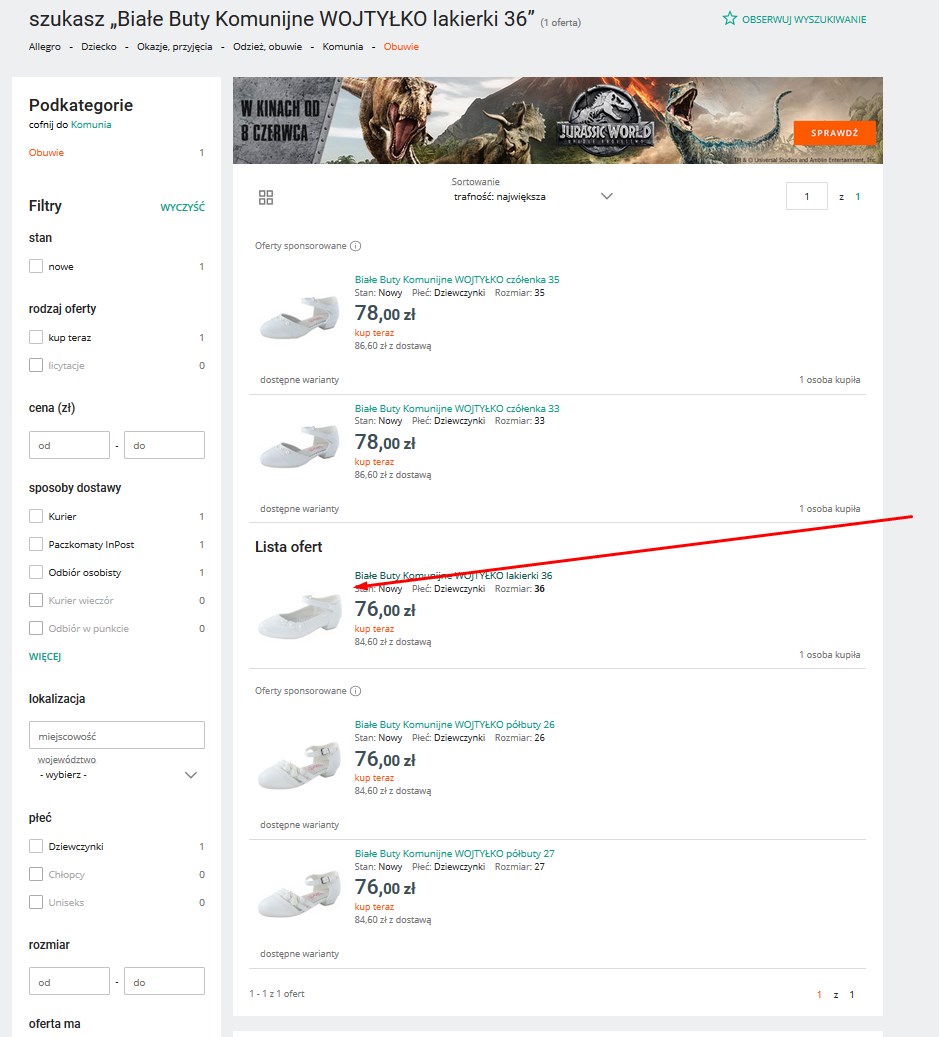Focus the miejscowość location input
The width and height of the screenshot is (939, 1037).
coord(117,735)
